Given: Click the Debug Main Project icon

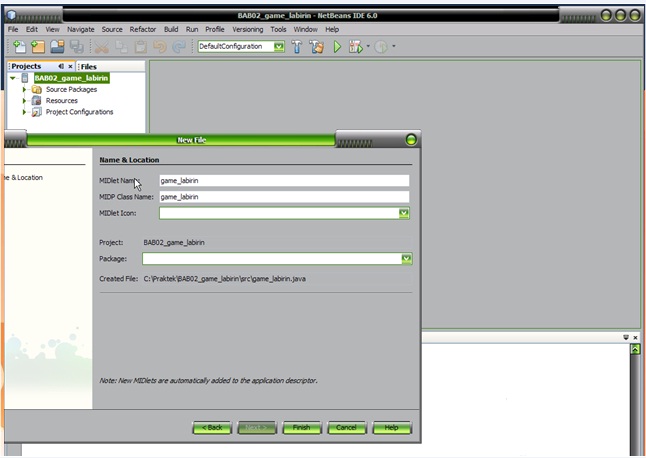Looking at the screenshot, I should [x=355, y=47].
